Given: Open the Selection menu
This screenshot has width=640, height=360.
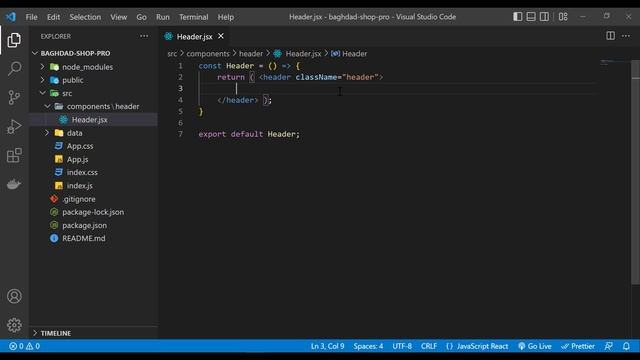Looking at the screenshot, I should (x=85, y=17).
